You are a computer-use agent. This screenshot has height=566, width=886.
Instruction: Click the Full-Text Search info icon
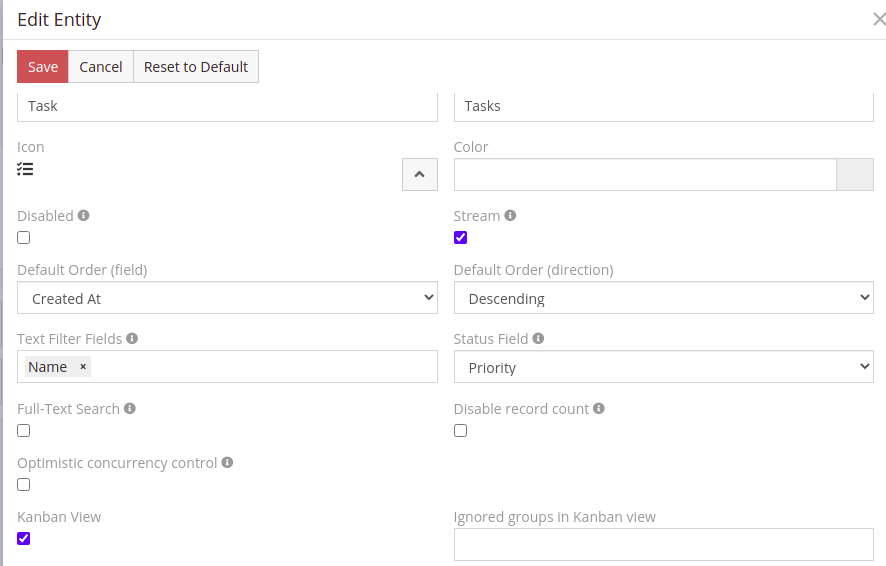click(x=130, y=409)
